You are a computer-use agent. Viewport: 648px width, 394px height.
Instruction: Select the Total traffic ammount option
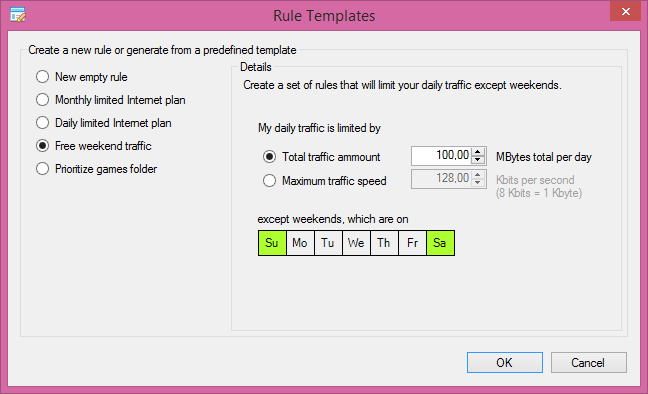(x=321, y=157)
